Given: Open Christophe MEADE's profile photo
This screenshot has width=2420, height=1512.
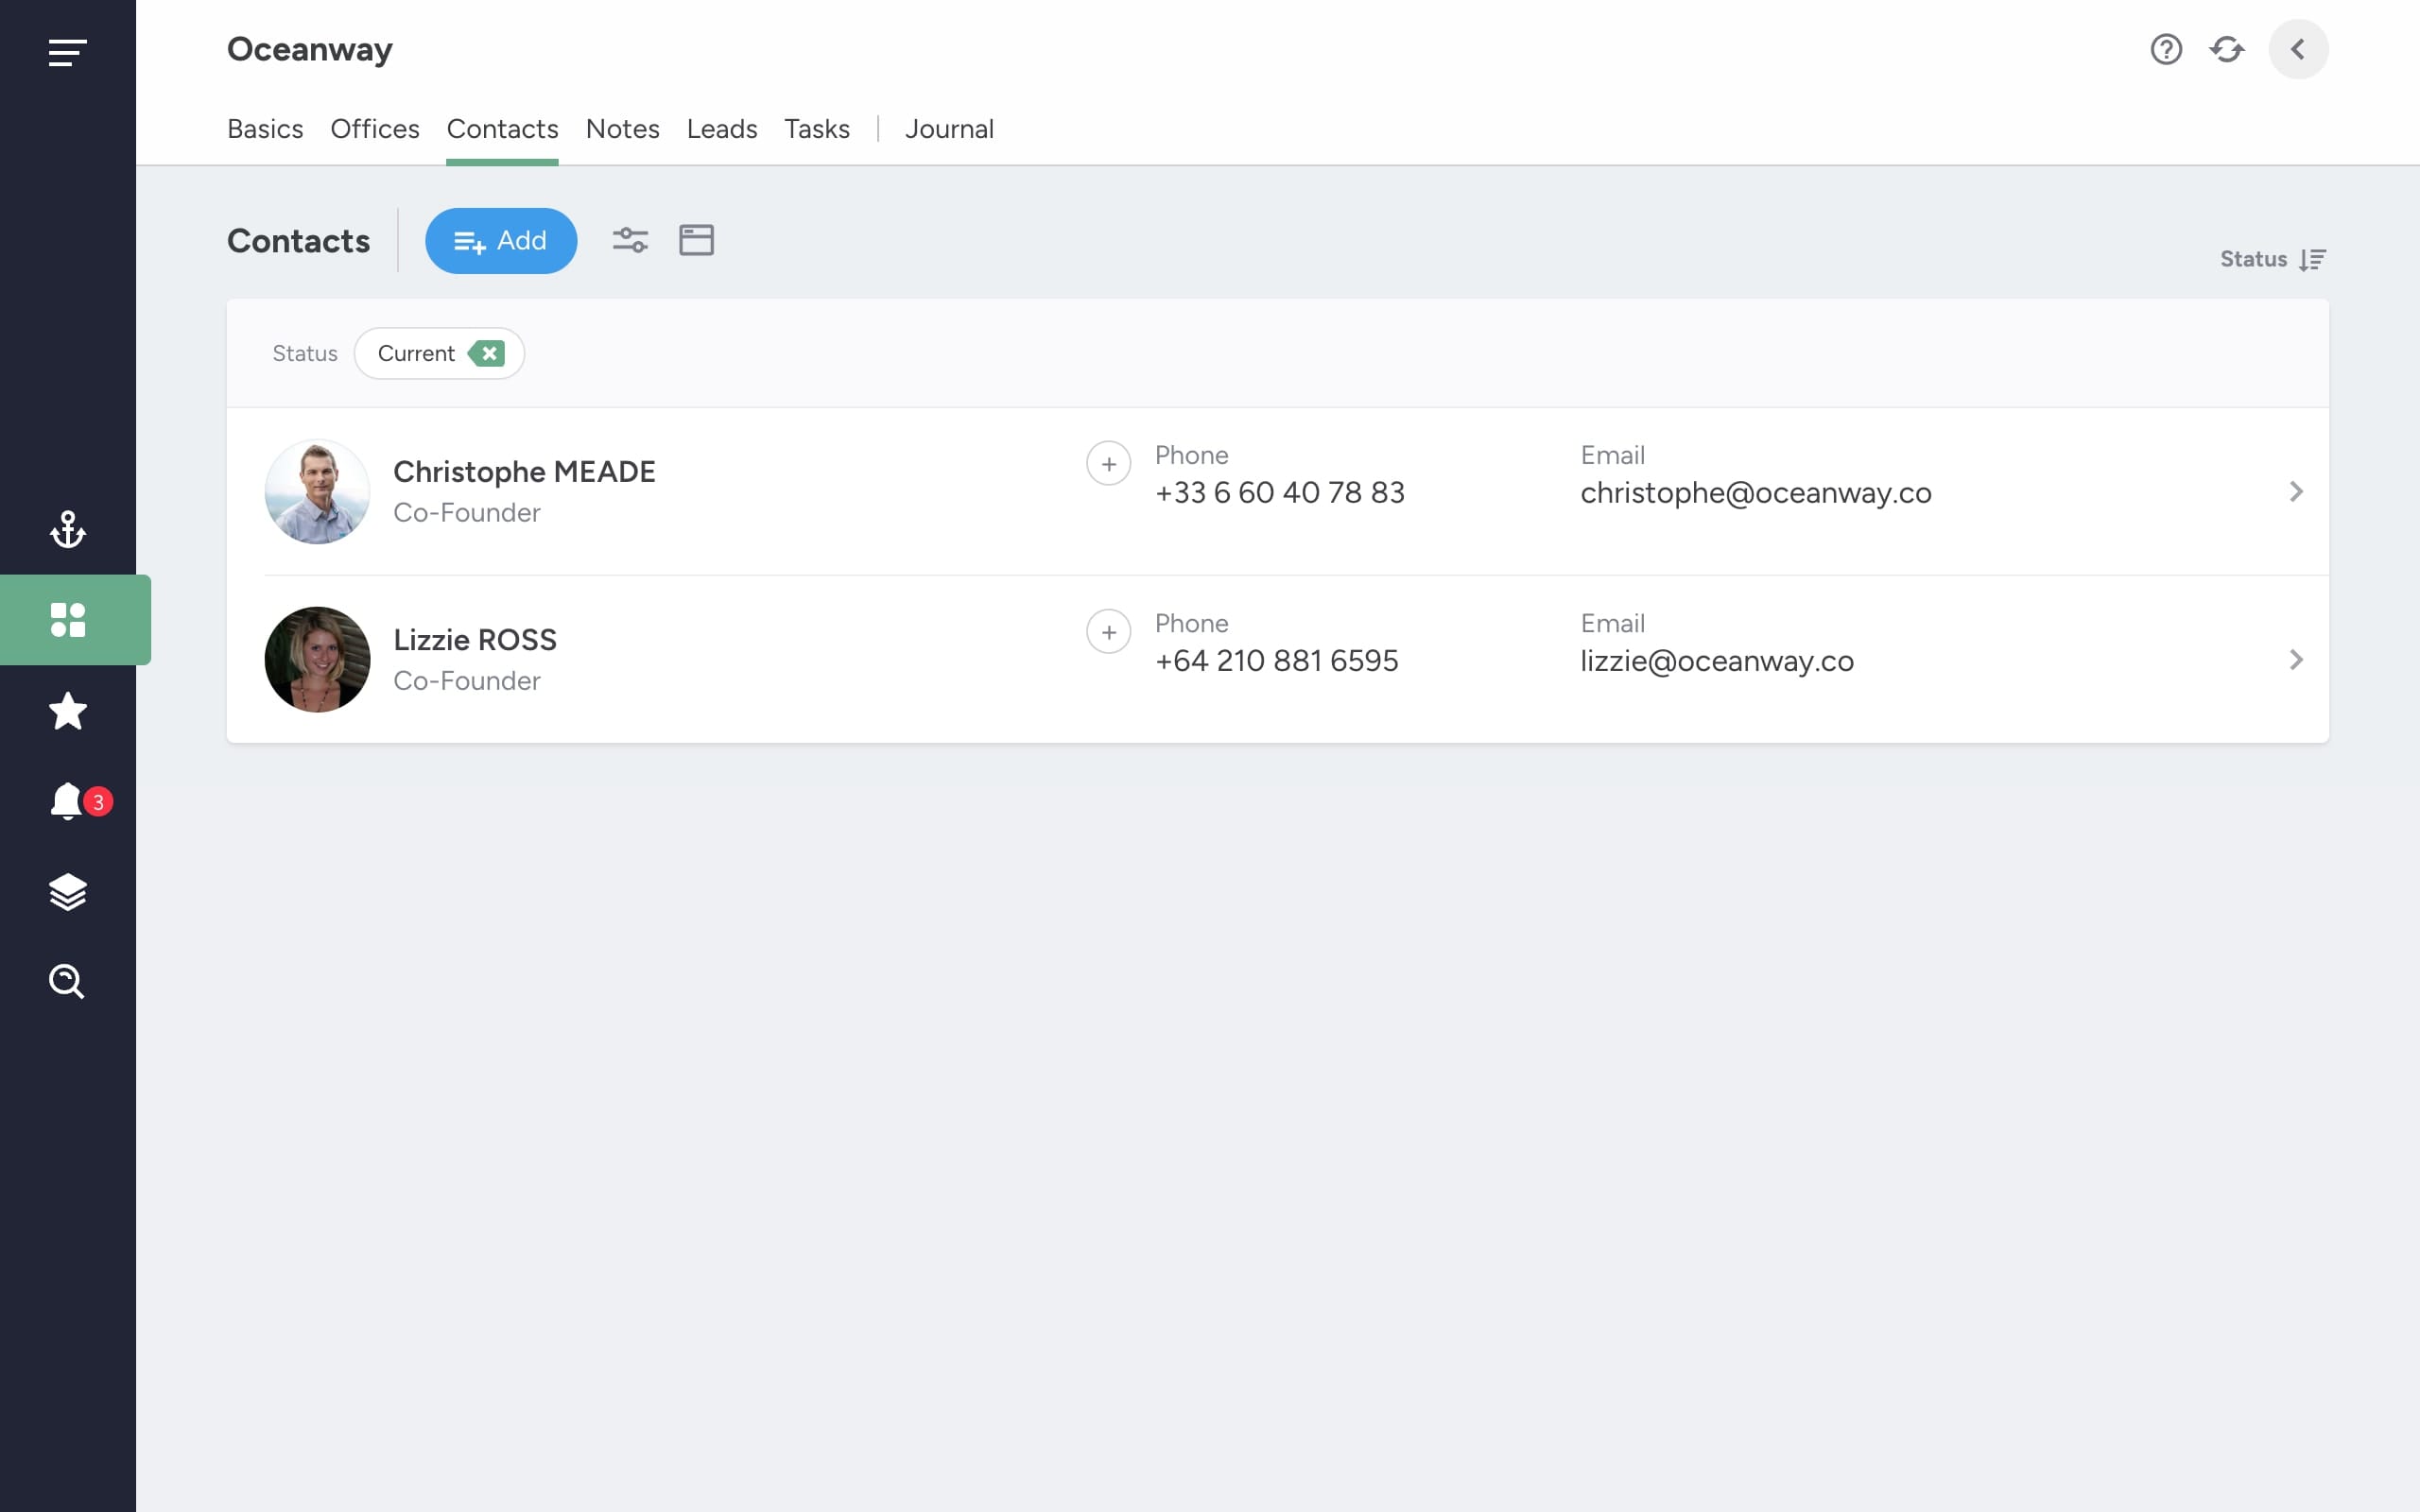Looking at the screenshot, I should [317, 491].
